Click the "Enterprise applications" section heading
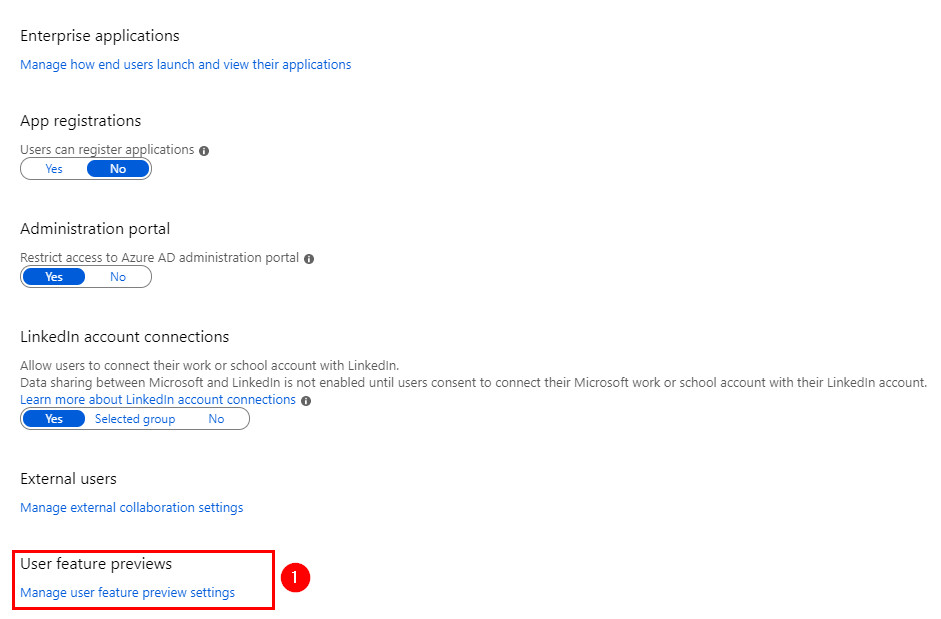 click(x=99, y=35)
